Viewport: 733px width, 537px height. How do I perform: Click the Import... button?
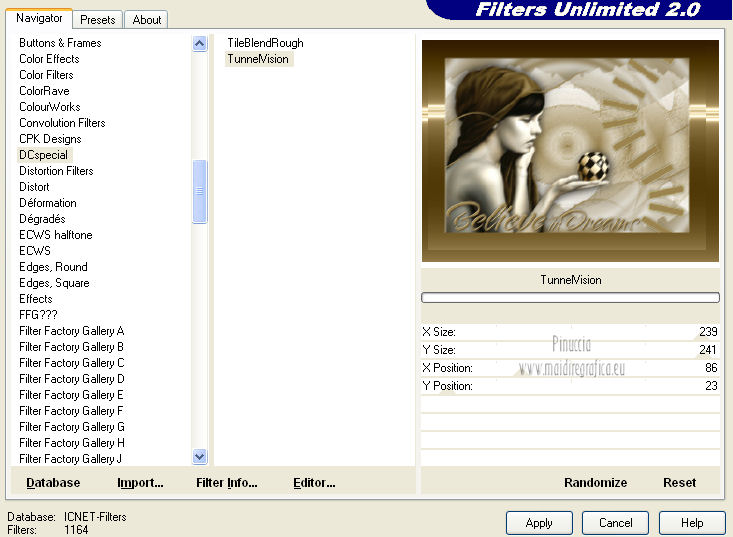pos(140,482)
